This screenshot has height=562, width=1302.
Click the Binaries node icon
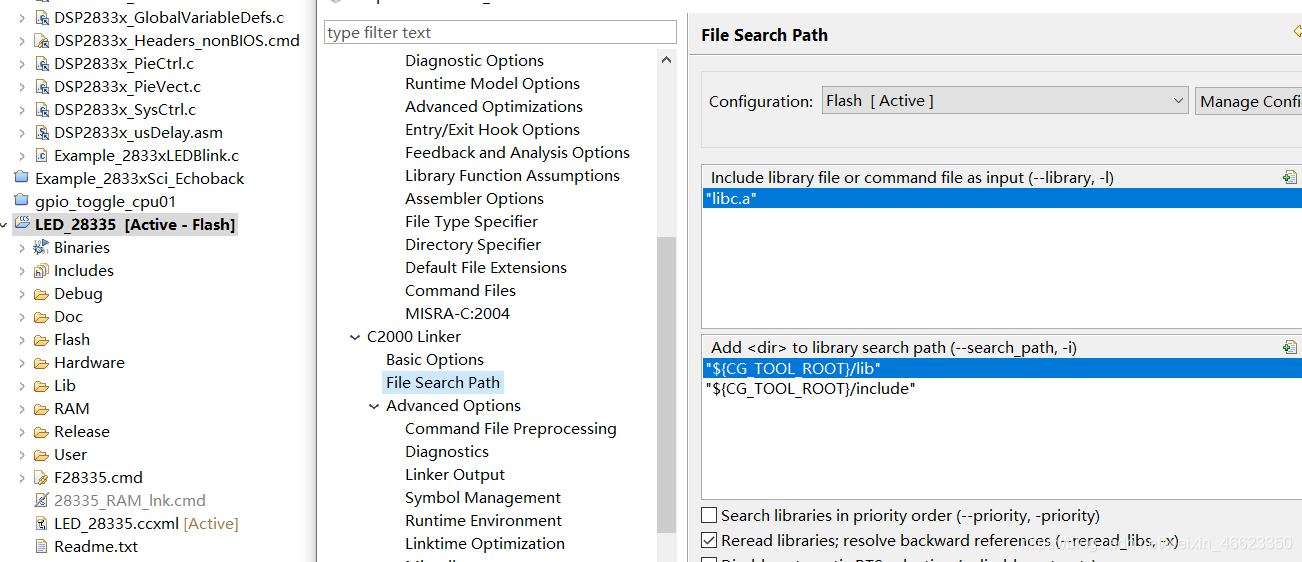[41, 247]
